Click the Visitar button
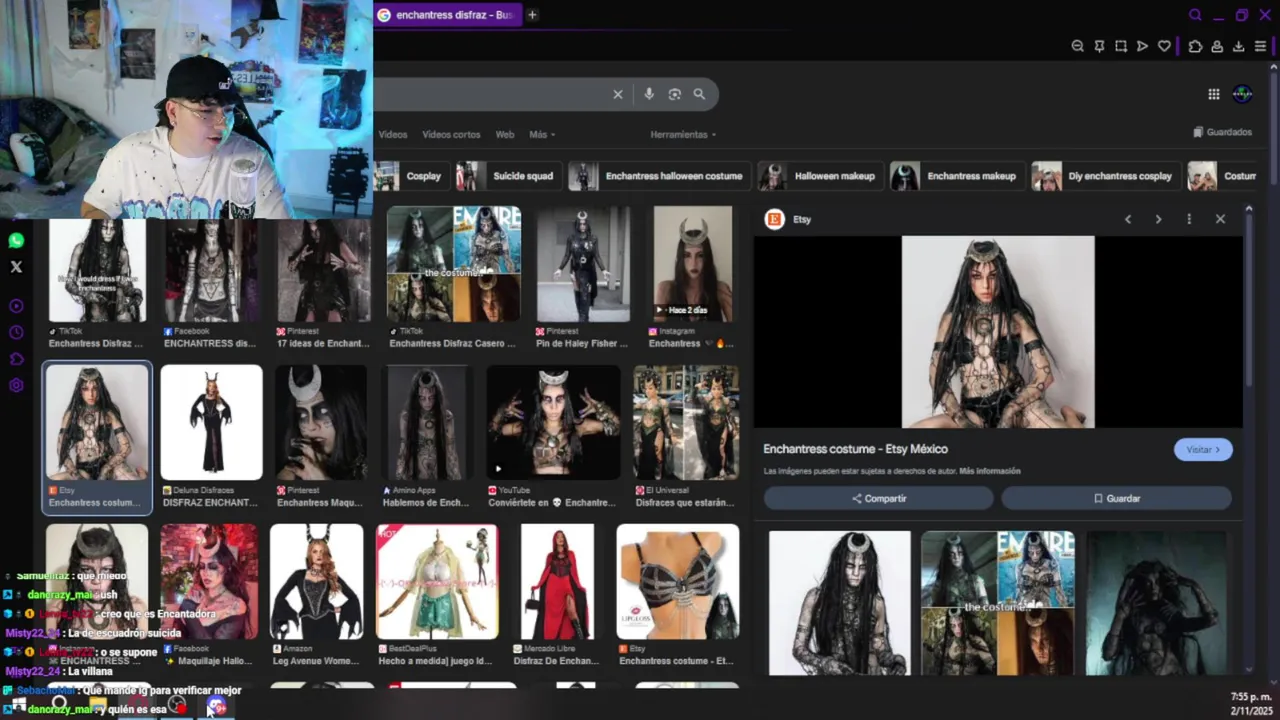The height and width of the screenshot is (720, 1280). coord(1203,450)
